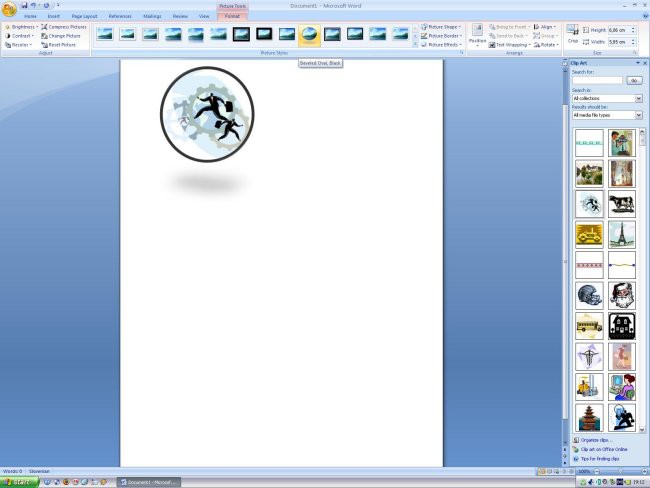Open the Picture Shape dropdown
This screenshot has height=488, width=650.
(441, 27)
